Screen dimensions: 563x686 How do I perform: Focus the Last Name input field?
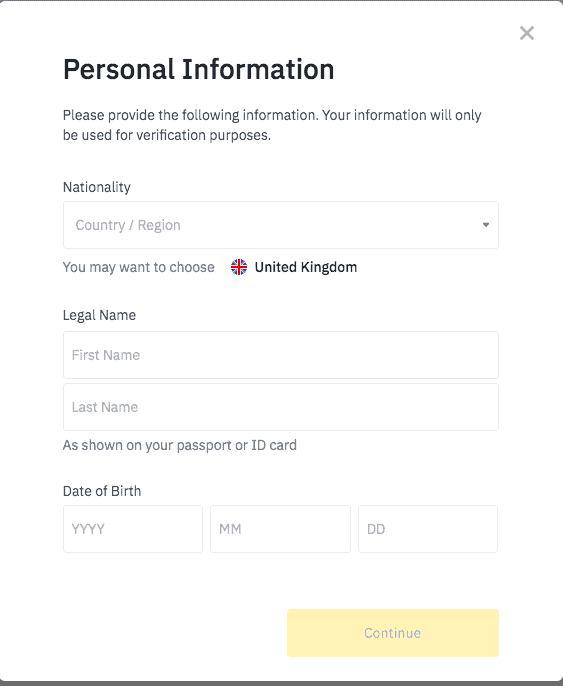(x=281, y=407)
